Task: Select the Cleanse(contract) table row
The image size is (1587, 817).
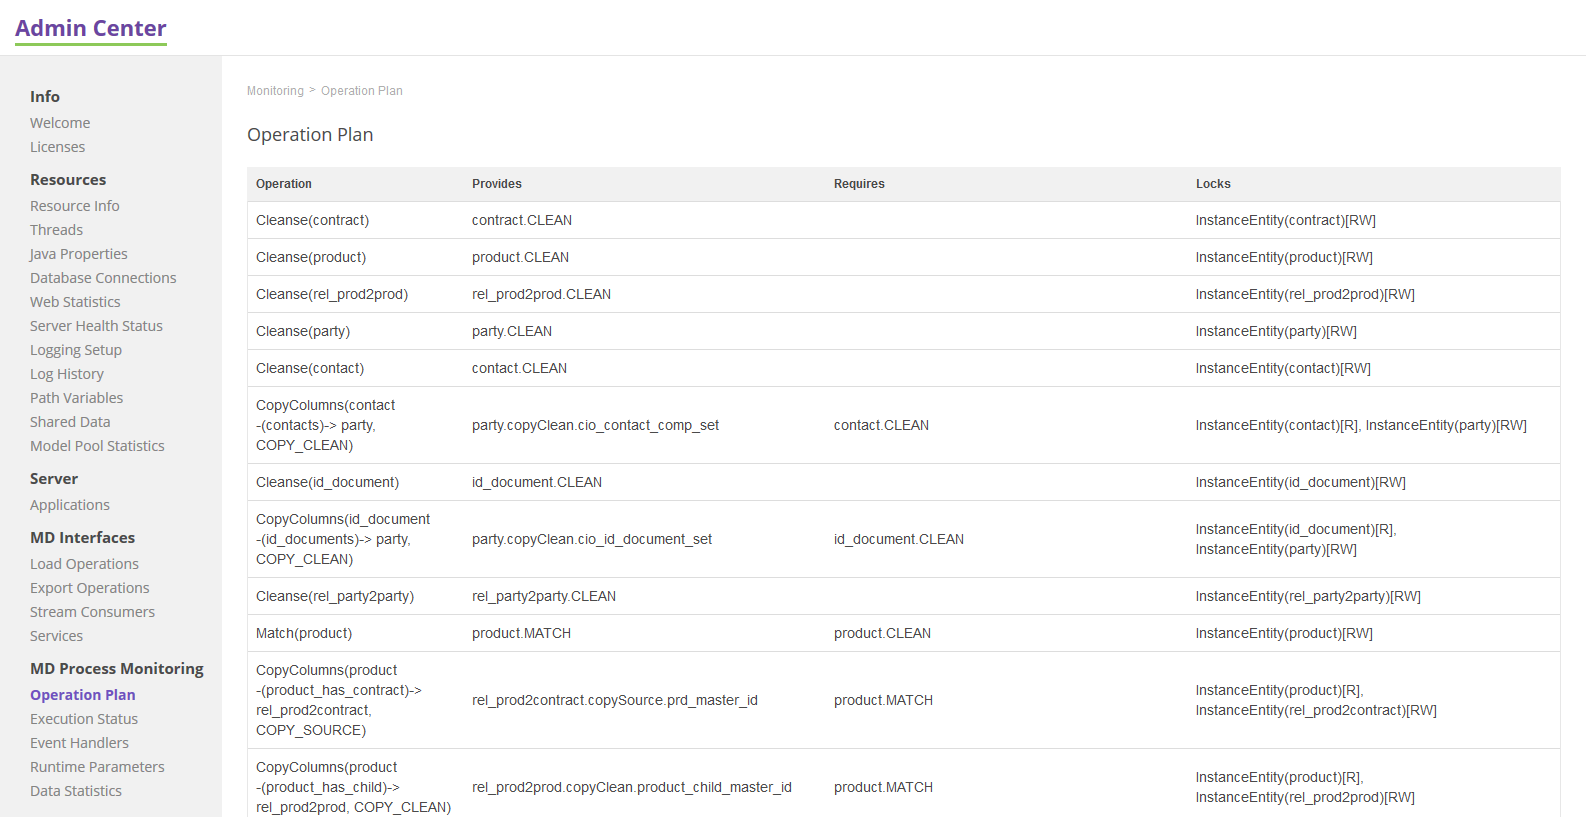Action: 312,220
